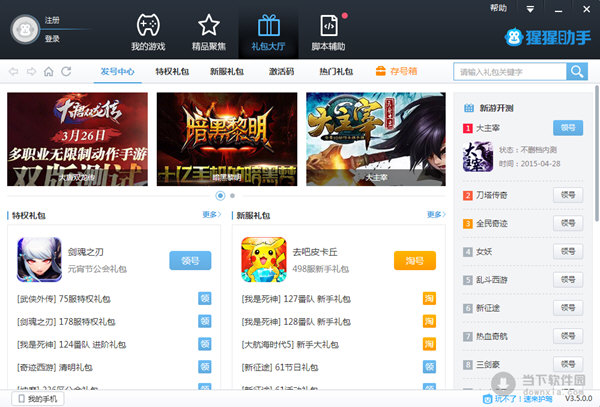This screenshot has width=600, height=407.
Task: Click 领号 button for 大主宰
Action: 568,128
